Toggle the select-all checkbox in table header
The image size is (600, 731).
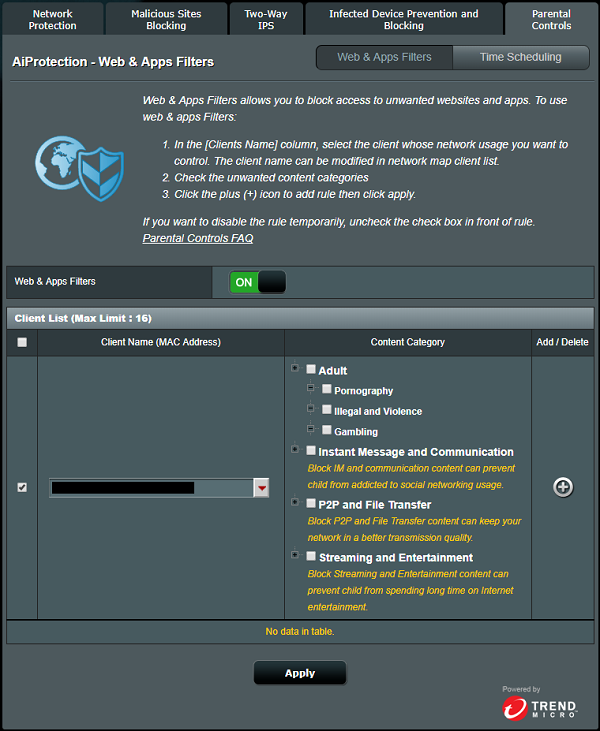[x=22, y=342]
